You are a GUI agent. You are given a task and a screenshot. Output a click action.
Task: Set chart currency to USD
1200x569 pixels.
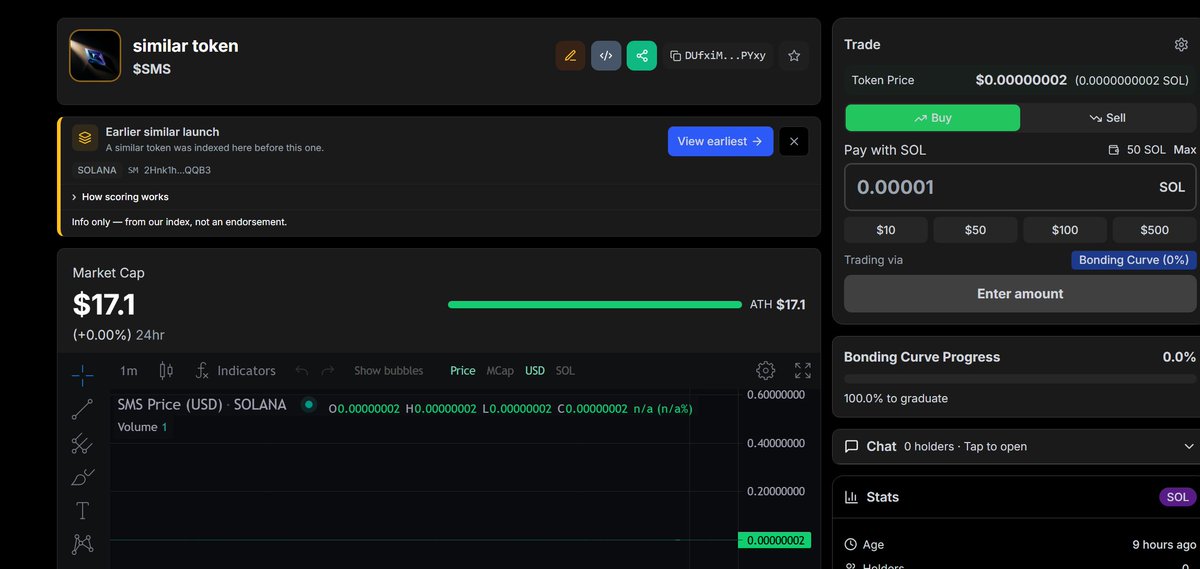pos(535,371)
